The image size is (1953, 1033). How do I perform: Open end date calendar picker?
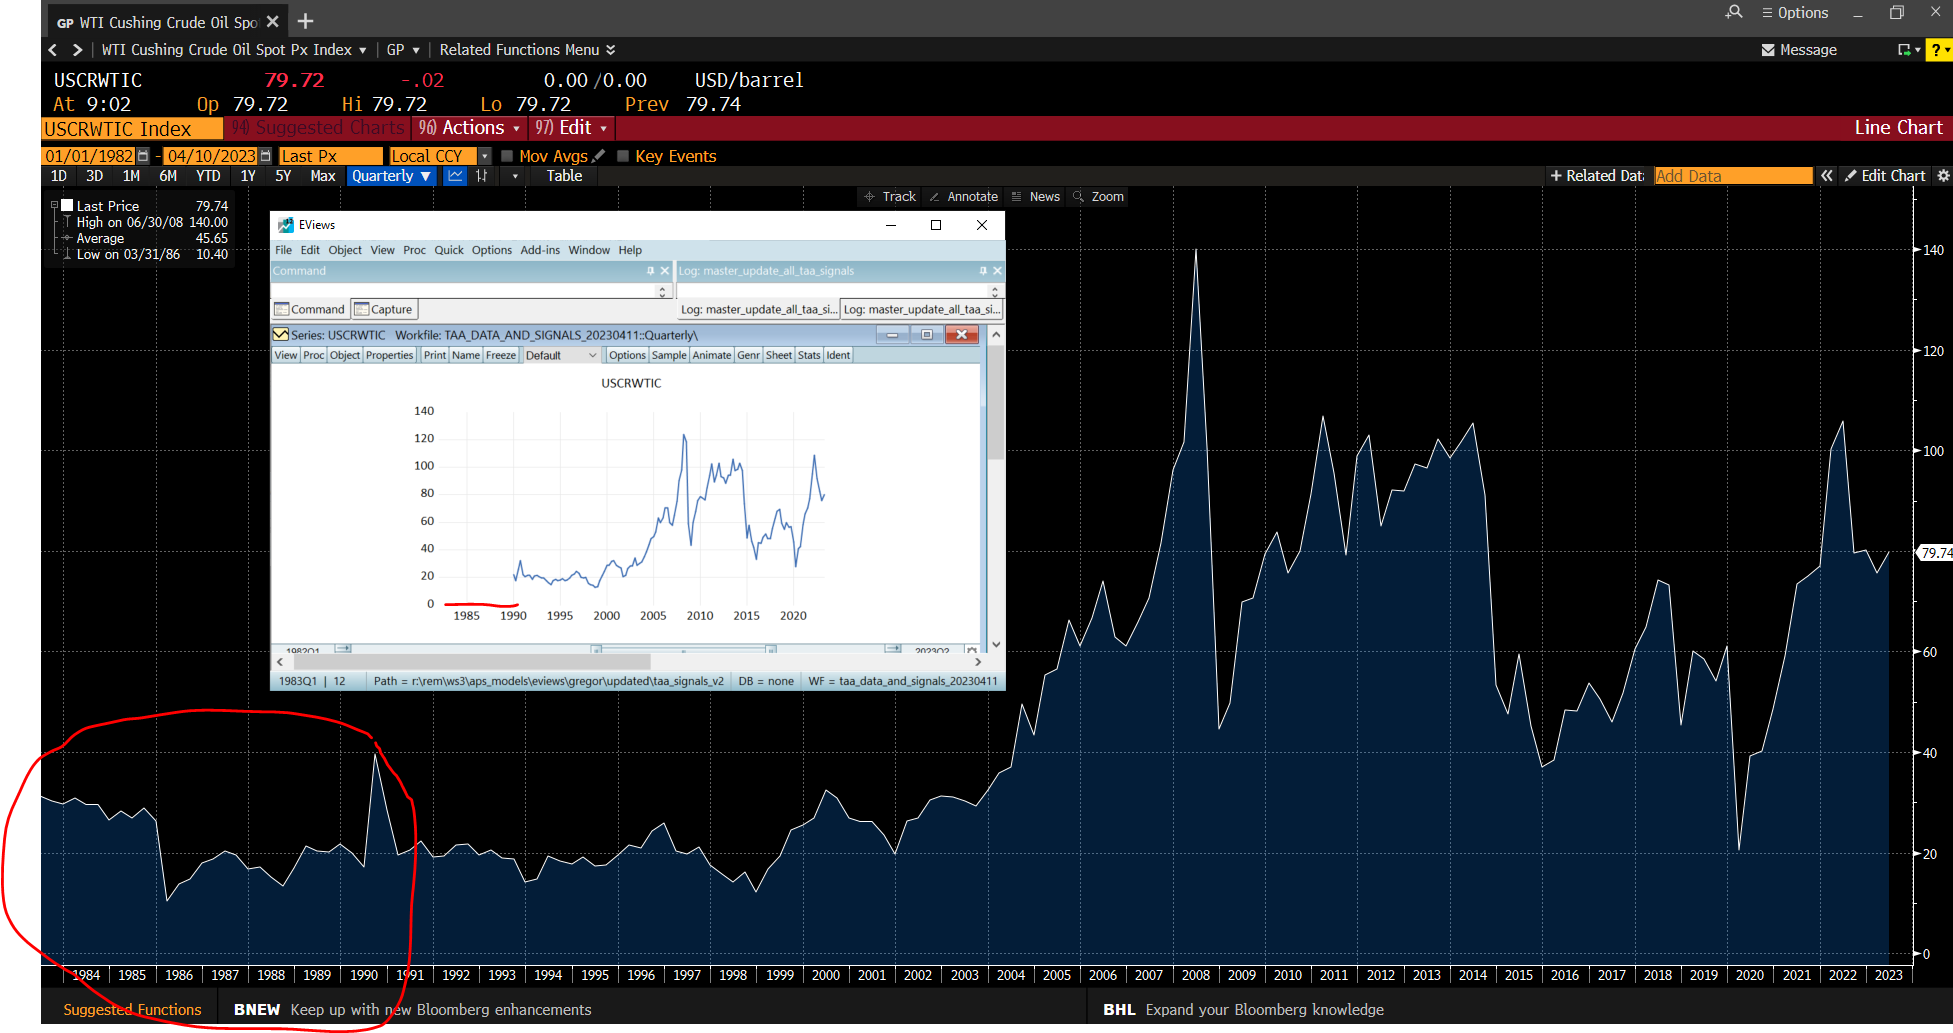pyautogui.click(x=265, y=156)
